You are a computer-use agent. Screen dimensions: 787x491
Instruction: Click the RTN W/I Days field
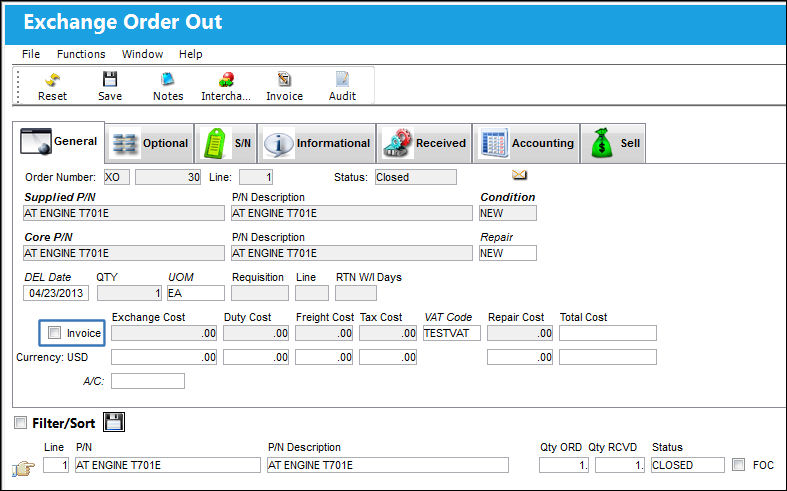coord(356,293)
